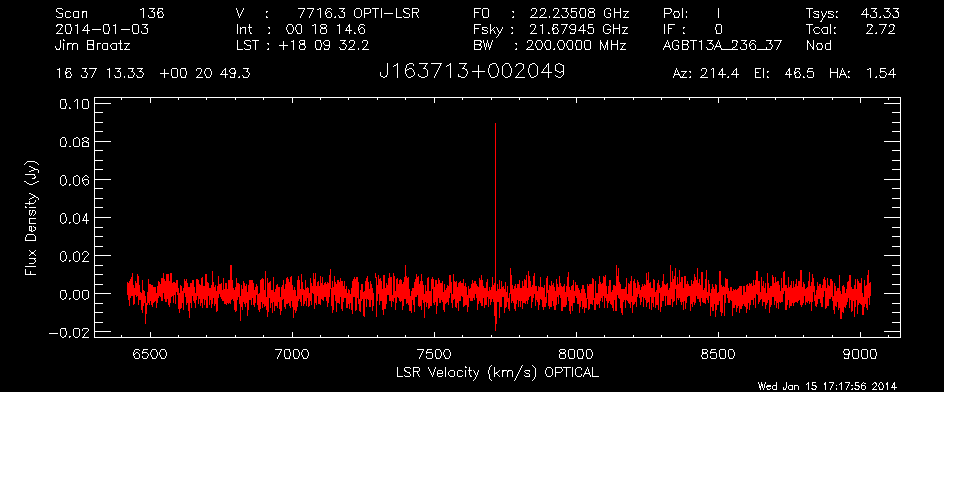Screen dimensions: 962x490
Task: Select y-axis tick label -0.02
Action: [69, 332]
